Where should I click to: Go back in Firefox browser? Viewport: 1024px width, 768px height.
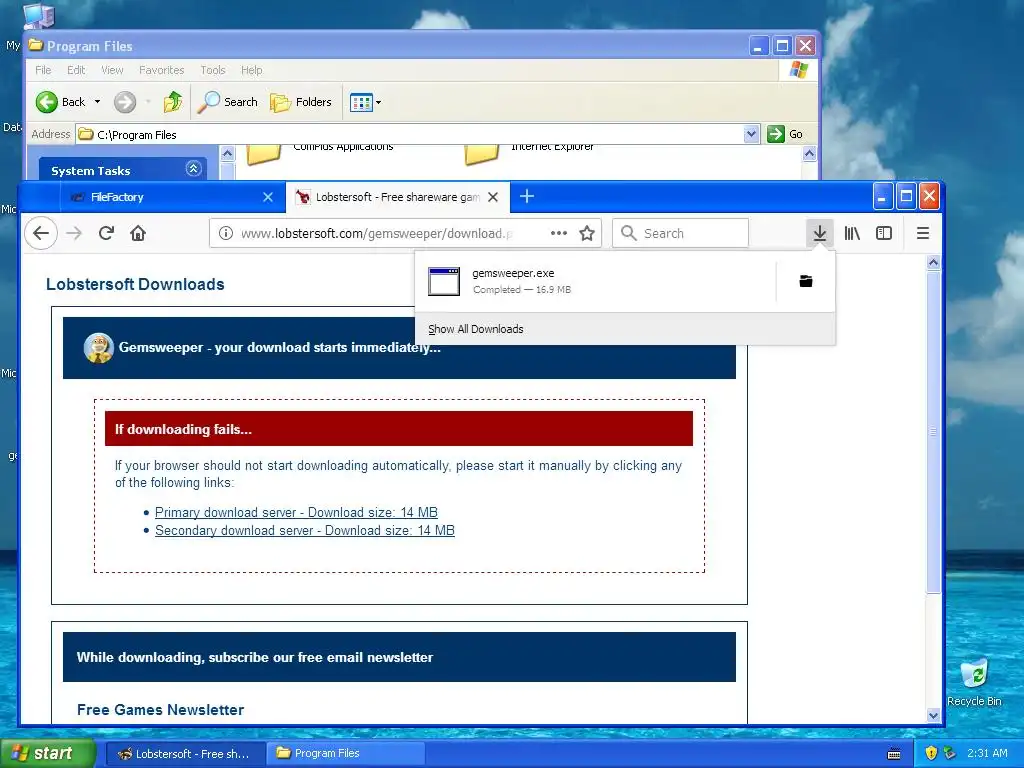(41, 233)
